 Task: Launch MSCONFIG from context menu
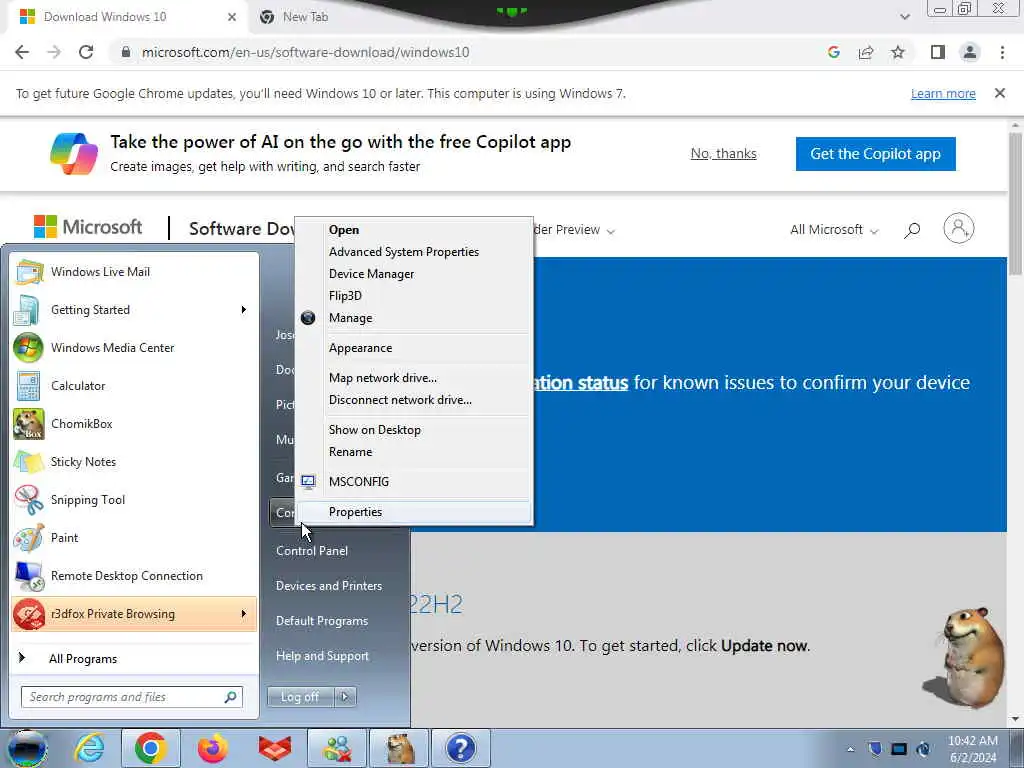414,482
